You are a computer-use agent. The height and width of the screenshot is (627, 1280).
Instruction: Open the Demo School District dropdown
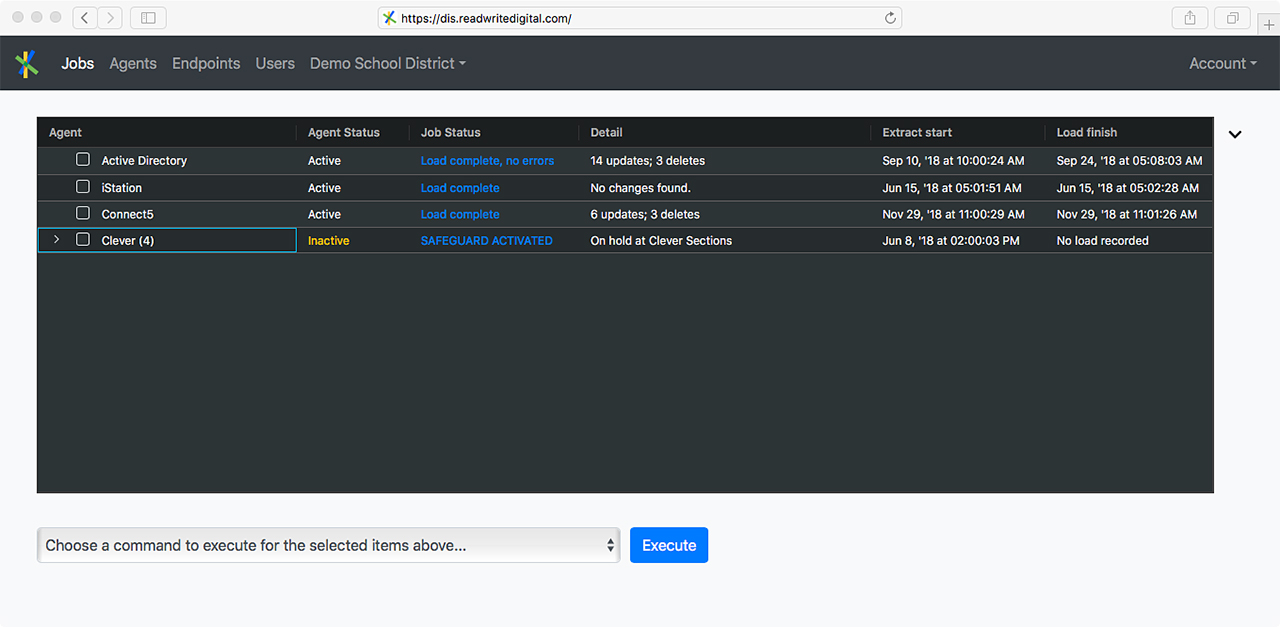pyautogui.click(x=388, y=63)
